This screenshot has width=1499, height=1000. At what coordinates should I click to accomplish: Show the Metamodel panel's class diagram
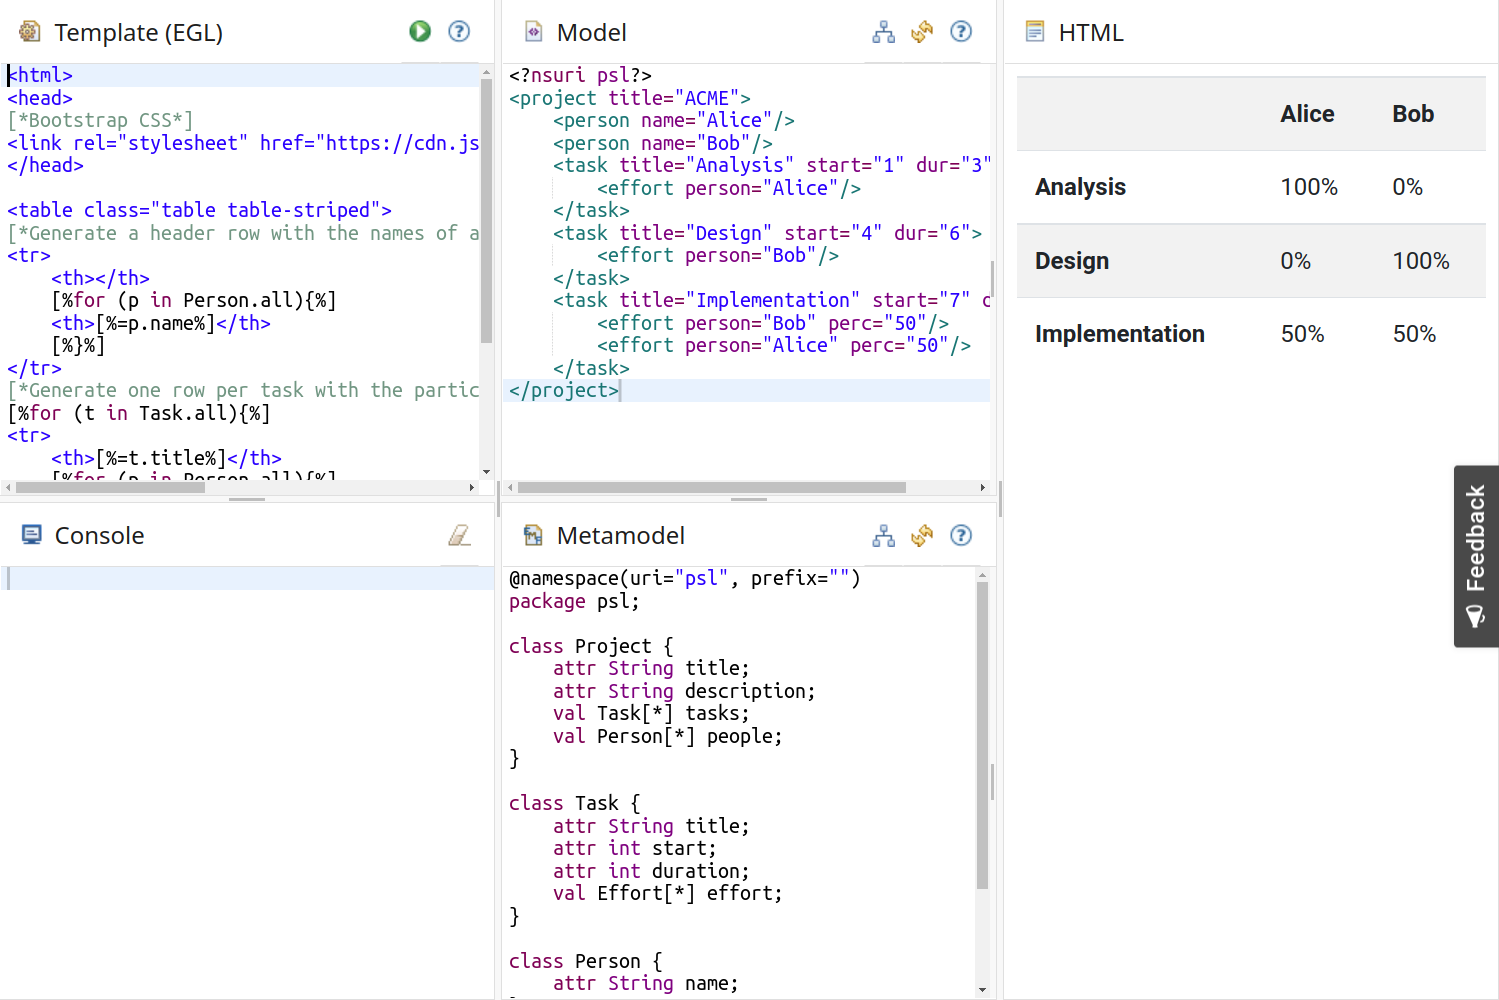[883, 536]
